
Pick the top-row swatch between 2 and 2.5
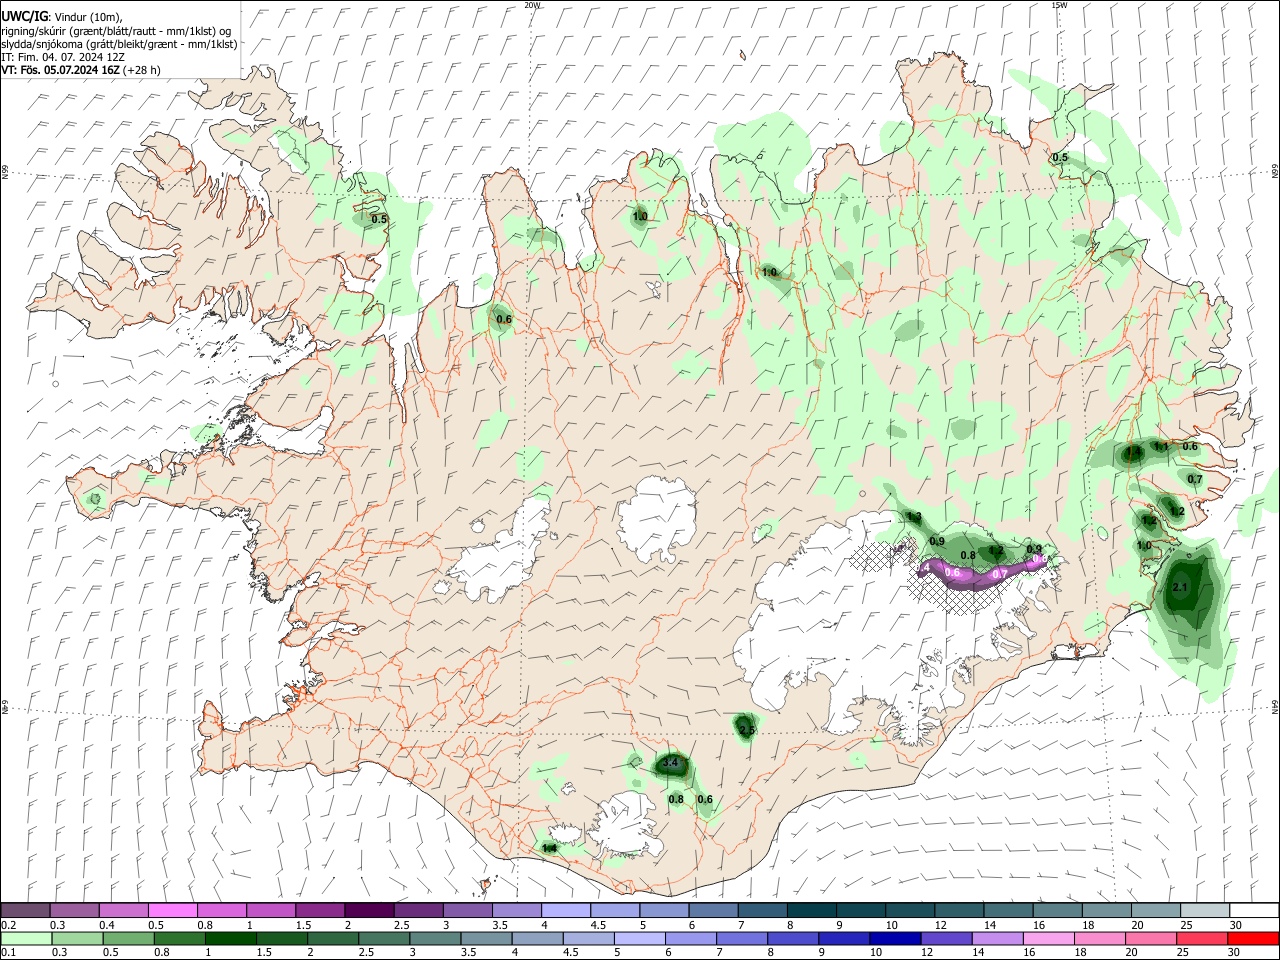(x=369, y=910)
